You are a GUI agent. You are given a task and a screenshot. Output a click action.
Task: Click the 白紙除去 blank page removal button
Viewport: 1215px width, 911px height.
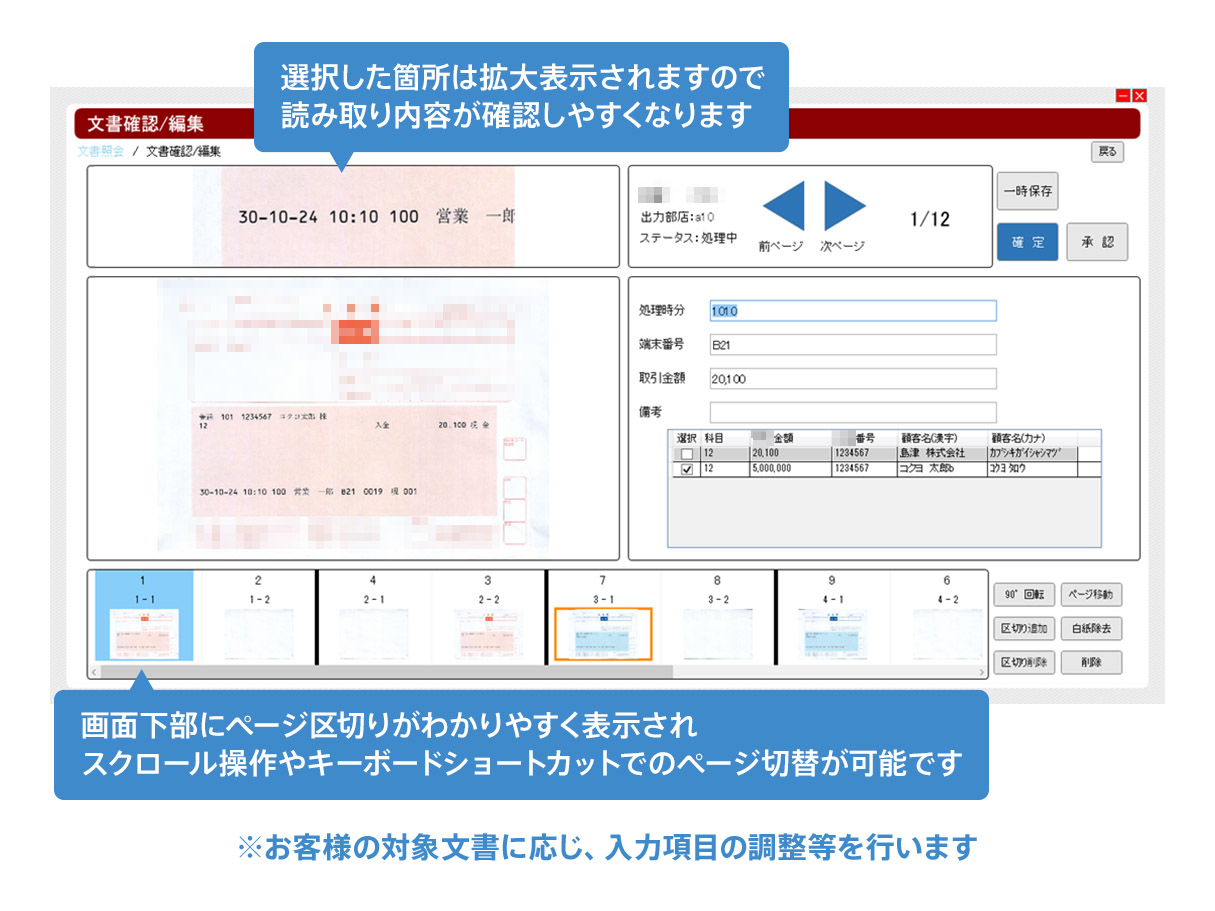[x=1091, y=629]
